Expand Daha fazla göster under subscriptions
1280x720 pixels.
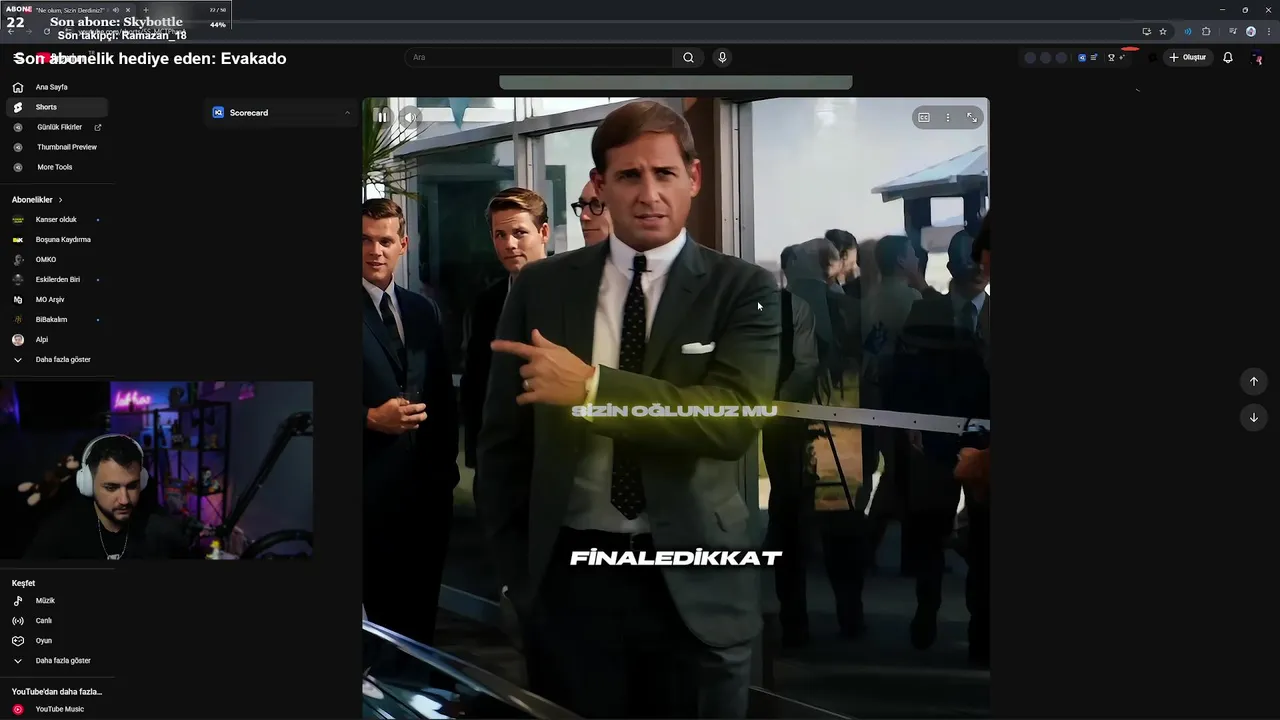pyautogui.click(x=56, y=359)
